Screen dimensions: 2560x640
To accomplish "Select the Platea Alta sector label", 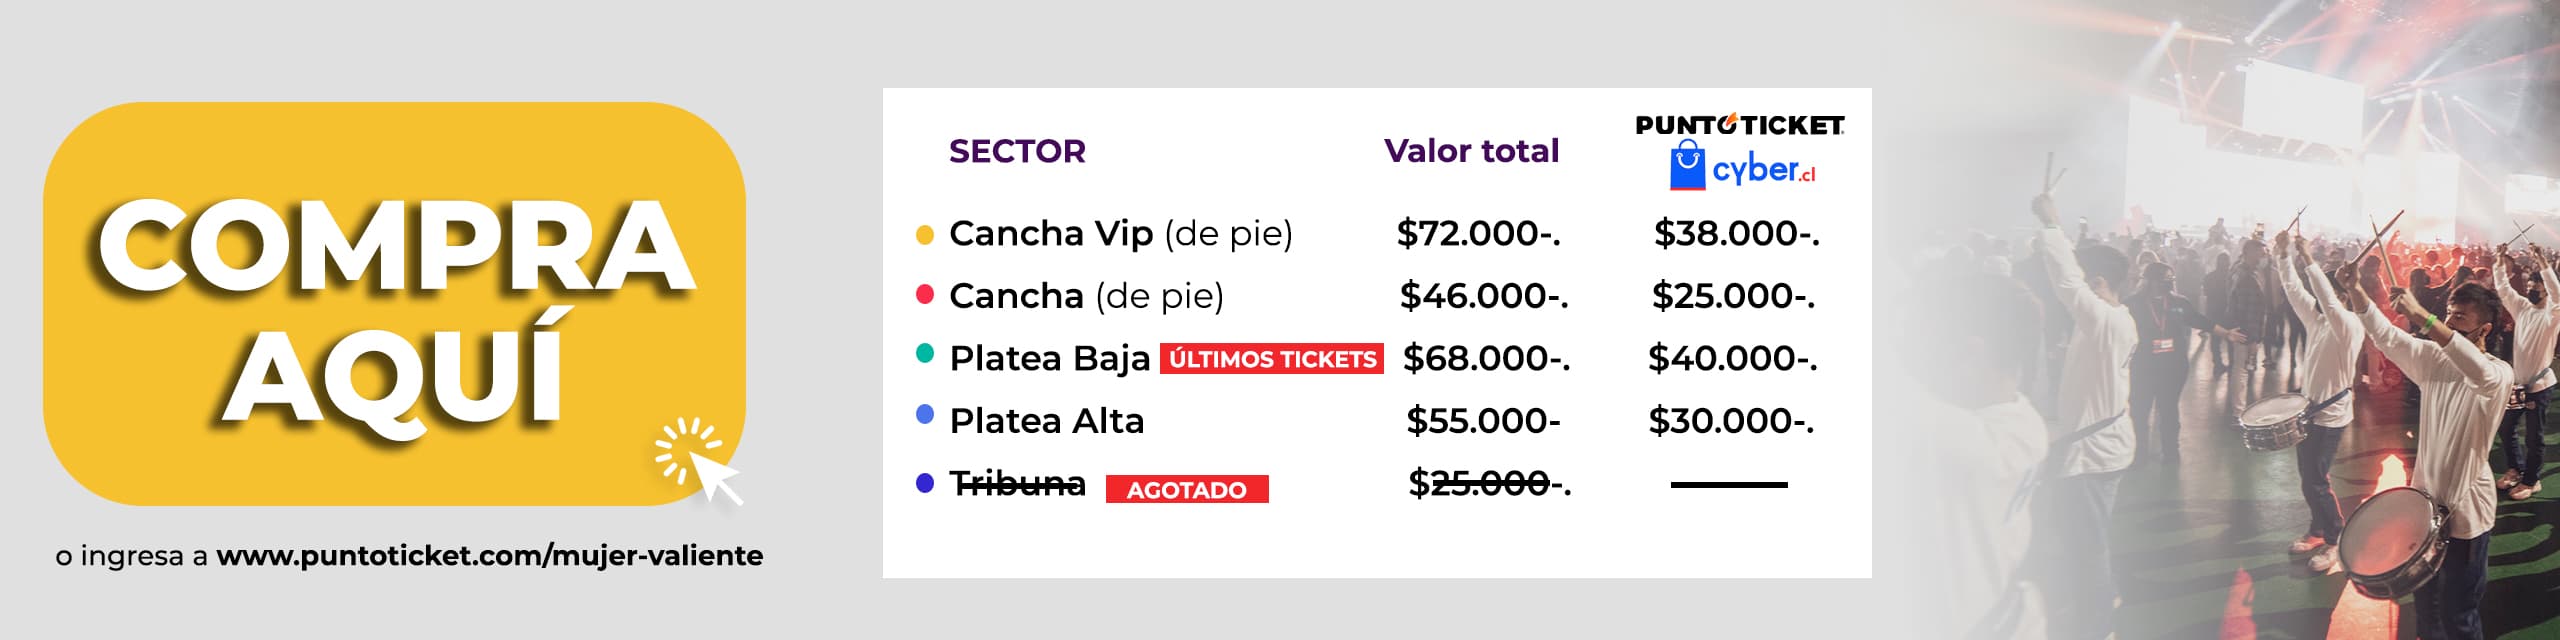I will pos(1046,421).
